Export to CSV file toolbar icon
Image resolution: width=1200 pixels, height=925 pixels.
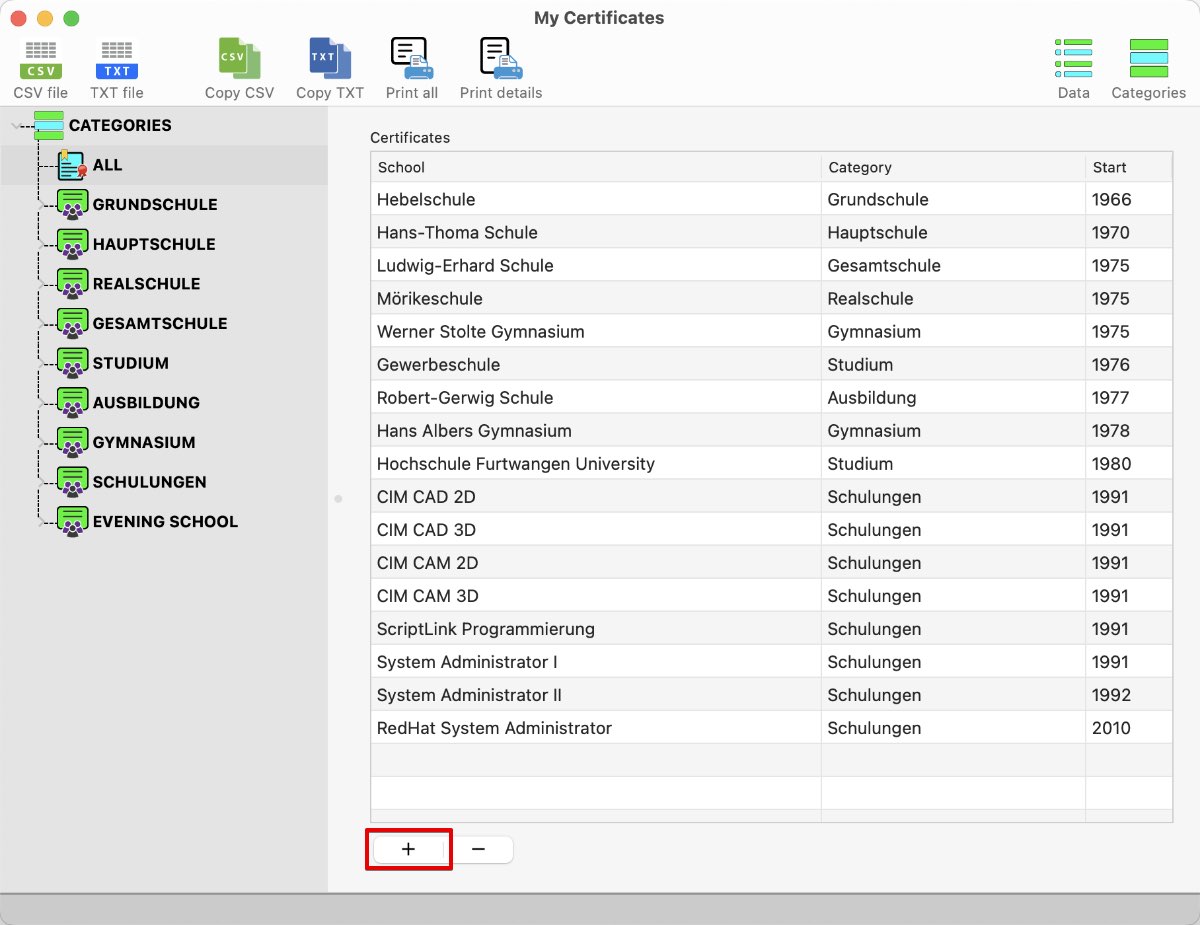click(x=41, y=60)
